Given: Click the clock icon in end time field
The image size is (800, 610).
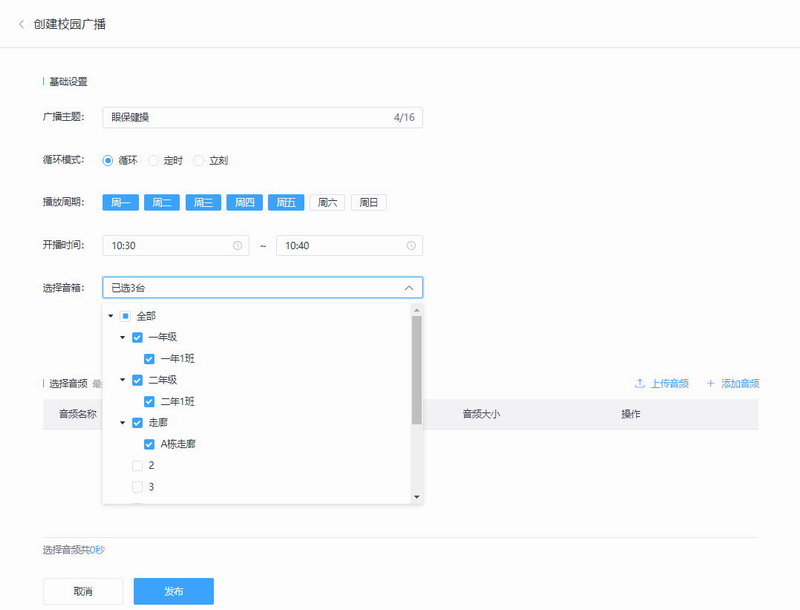Looking at the screenshot, I should (410, 246).
